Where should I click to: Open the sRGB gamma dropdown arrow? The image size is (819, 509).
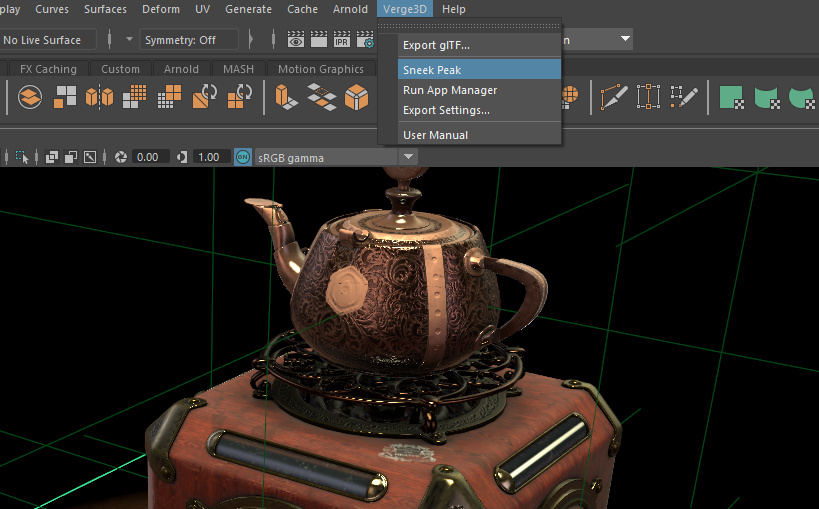[x=408, y=157]
